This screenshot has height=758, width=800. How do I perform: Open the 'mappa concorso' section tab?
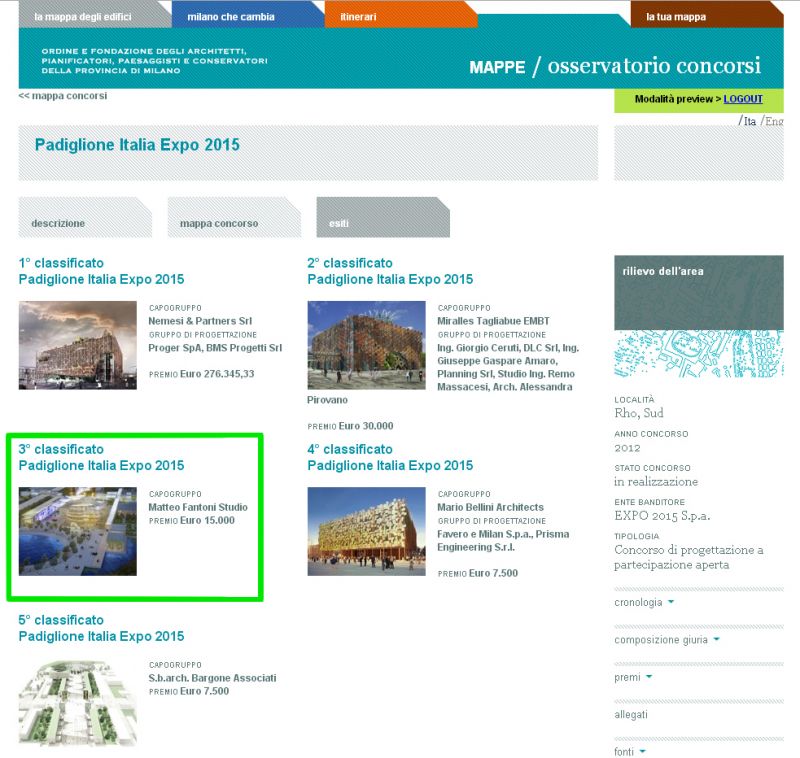(219, 223)
